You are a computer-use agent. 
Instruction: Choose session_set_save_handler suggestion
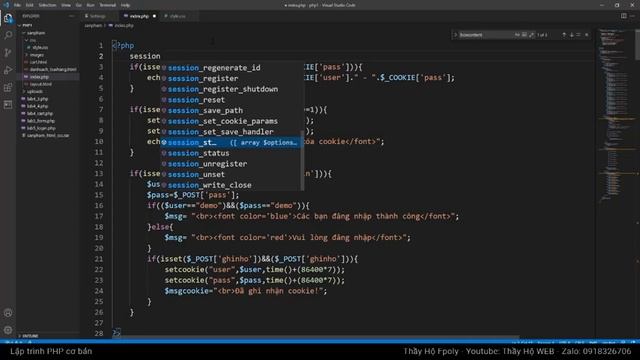(231, 131)
